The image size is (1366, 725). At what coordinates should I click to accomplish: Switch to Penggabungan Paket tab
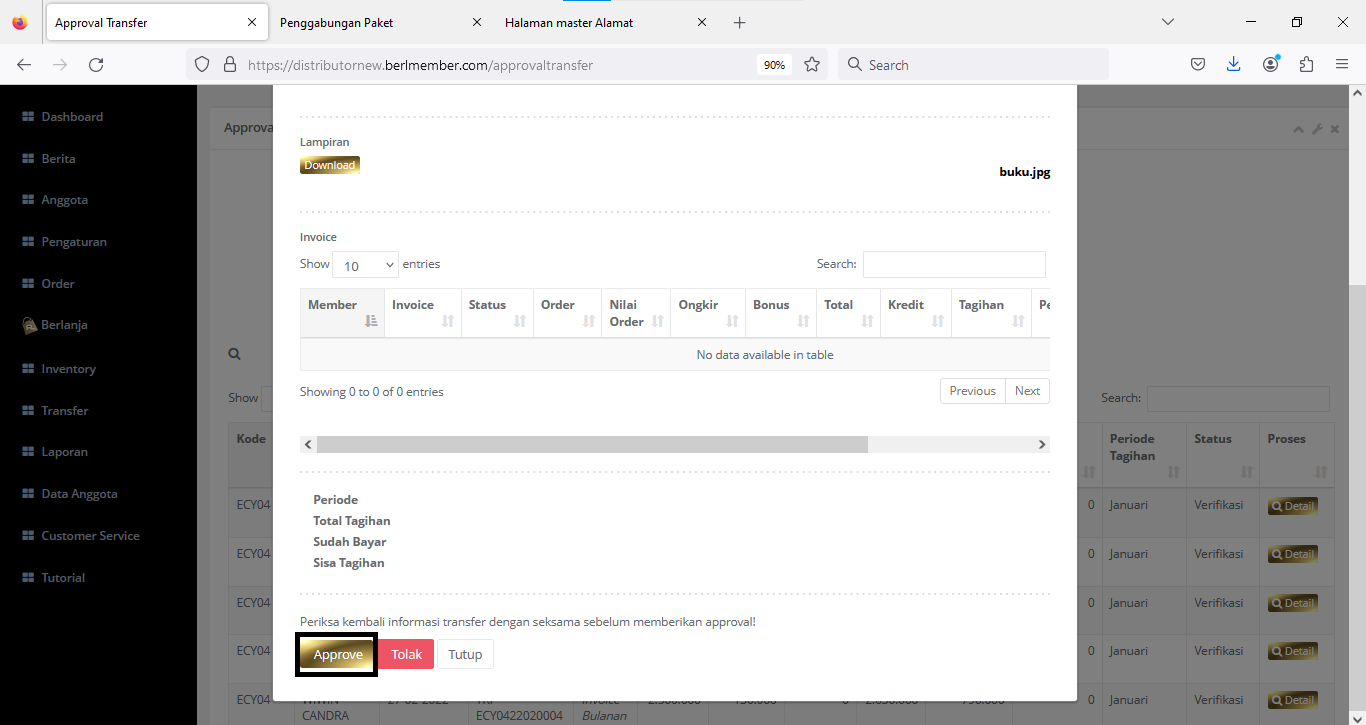[370, 22]
